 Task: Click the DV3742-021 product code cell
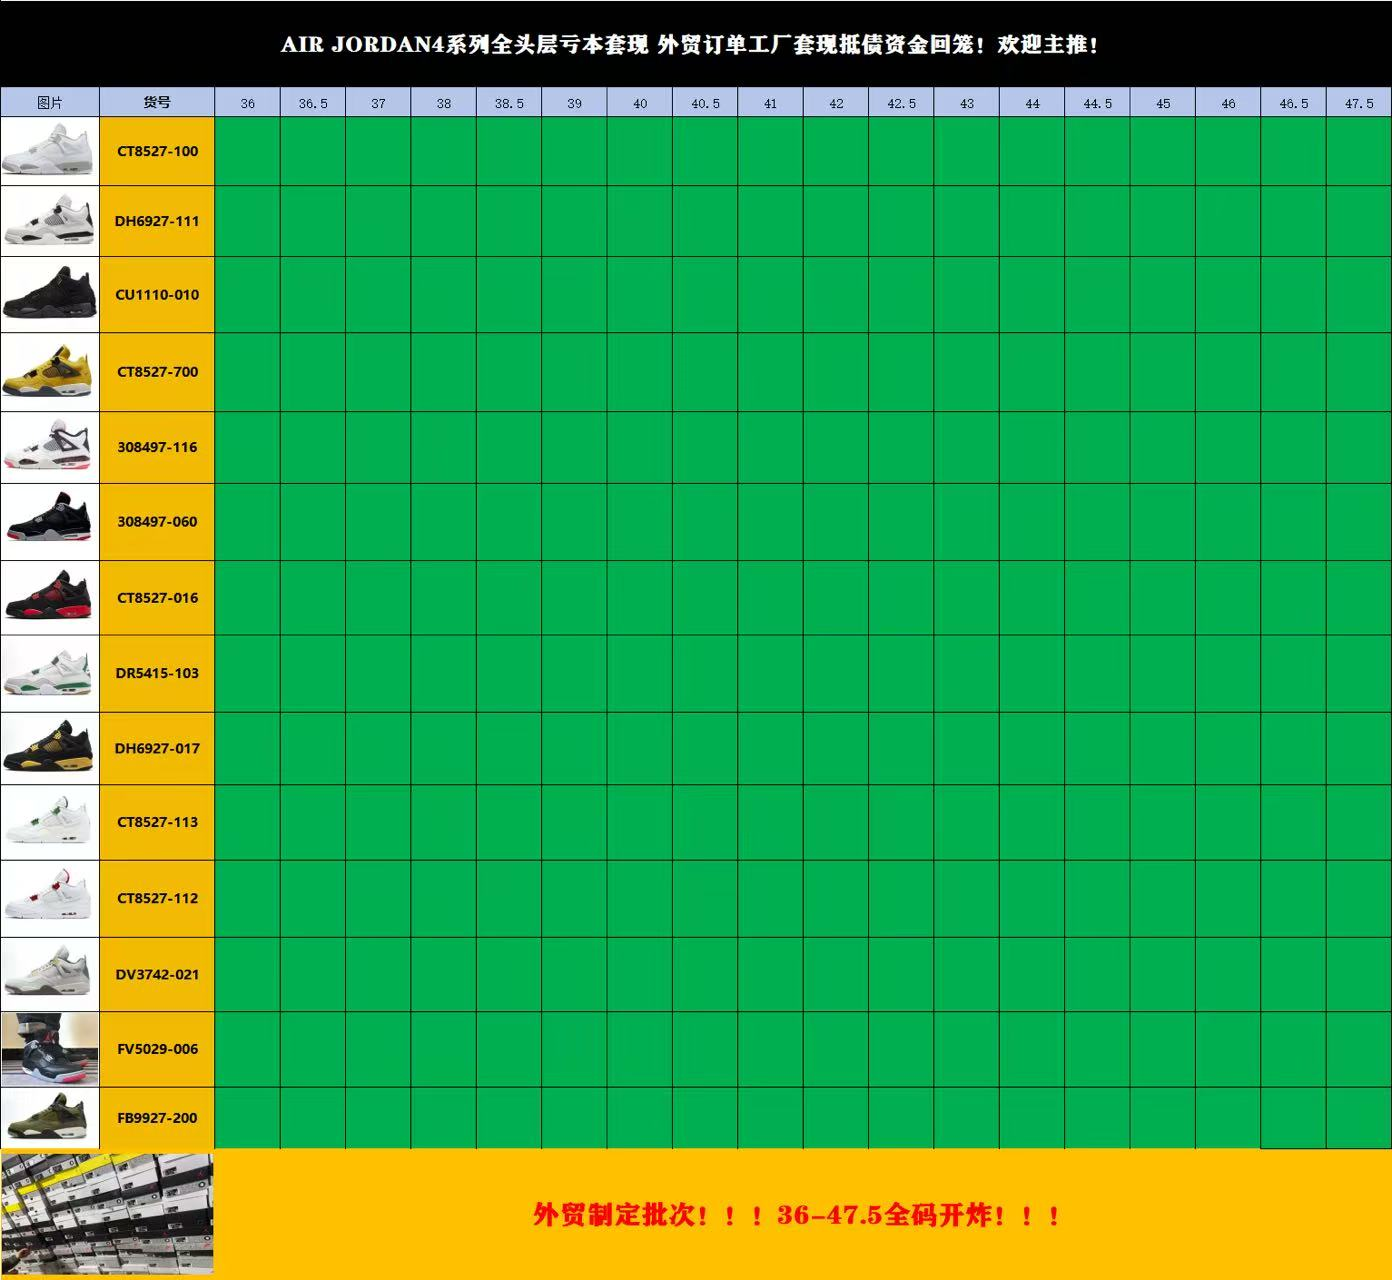pyautogui.click(x=157, y=974)
